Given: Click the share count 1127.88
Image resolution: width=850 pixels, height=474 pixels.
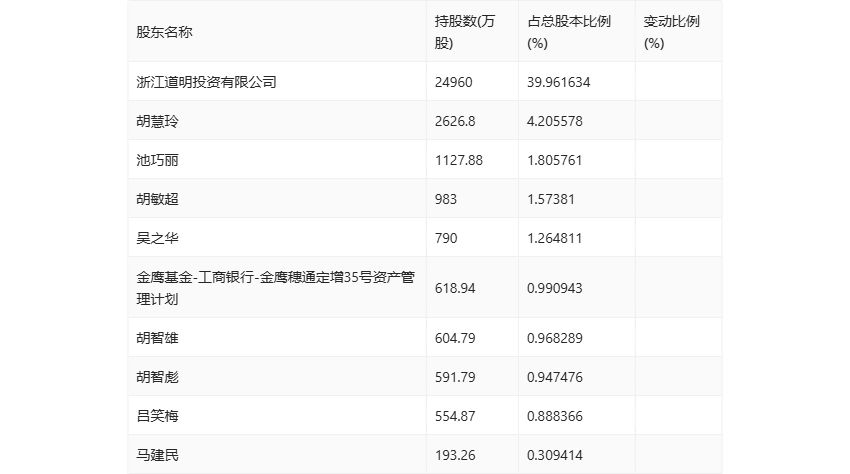Looking at the screenshot, I should click(459, 160).
